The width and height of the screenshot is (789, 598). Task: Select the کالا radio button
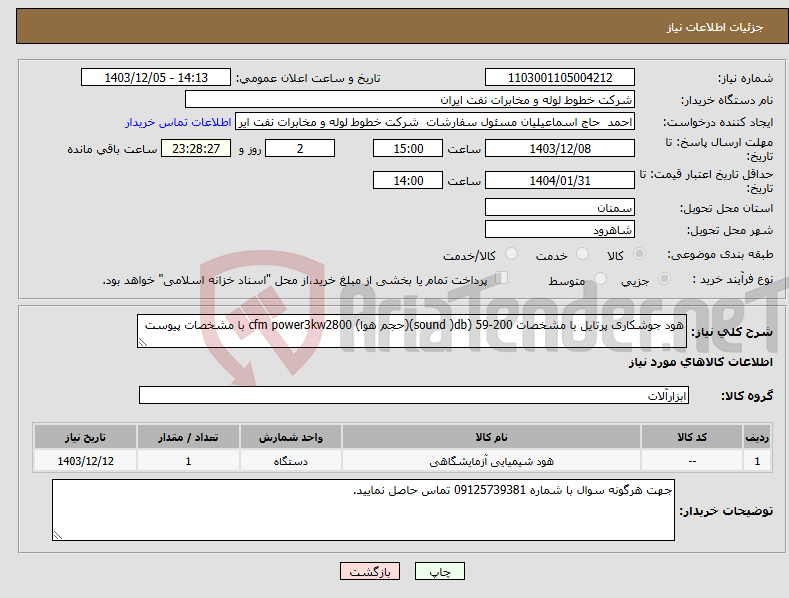(640, 254)
